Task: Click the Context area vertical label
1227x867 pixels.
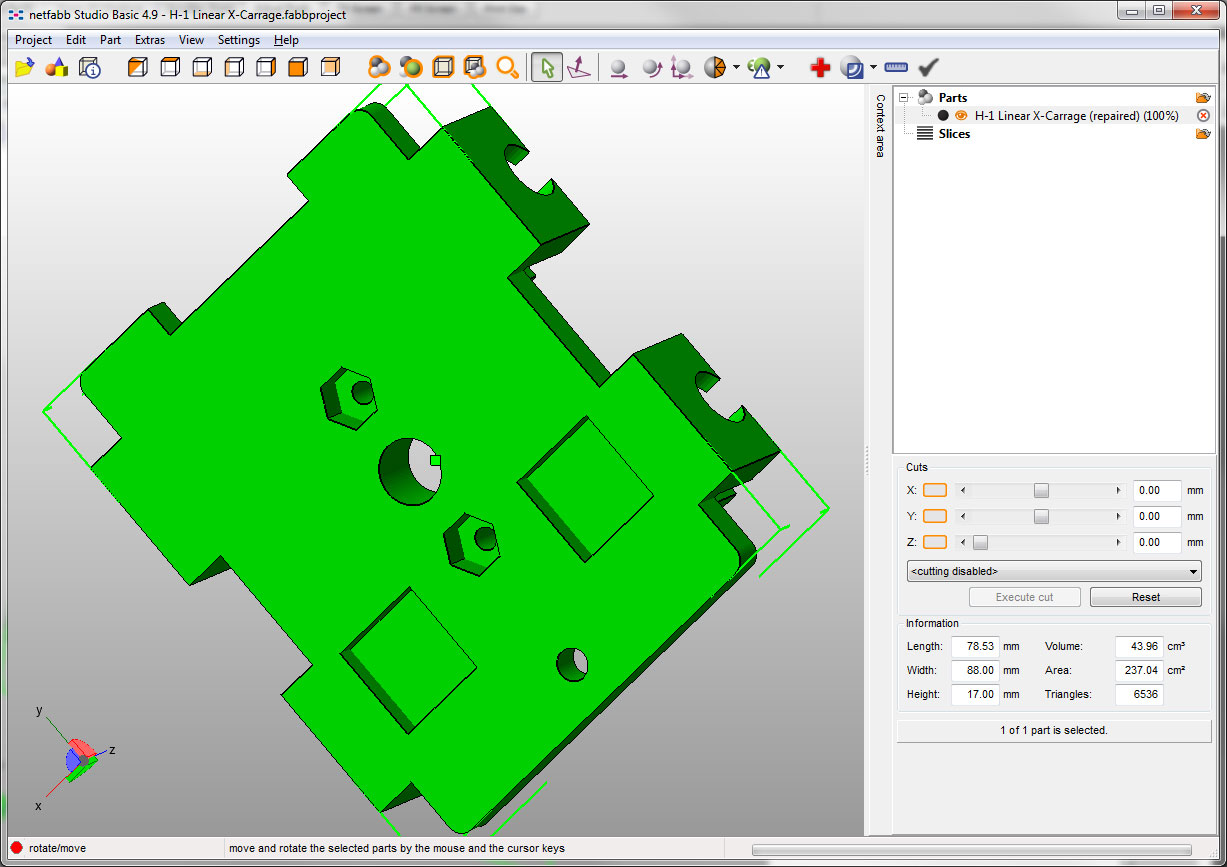Action: pos(880,126)
